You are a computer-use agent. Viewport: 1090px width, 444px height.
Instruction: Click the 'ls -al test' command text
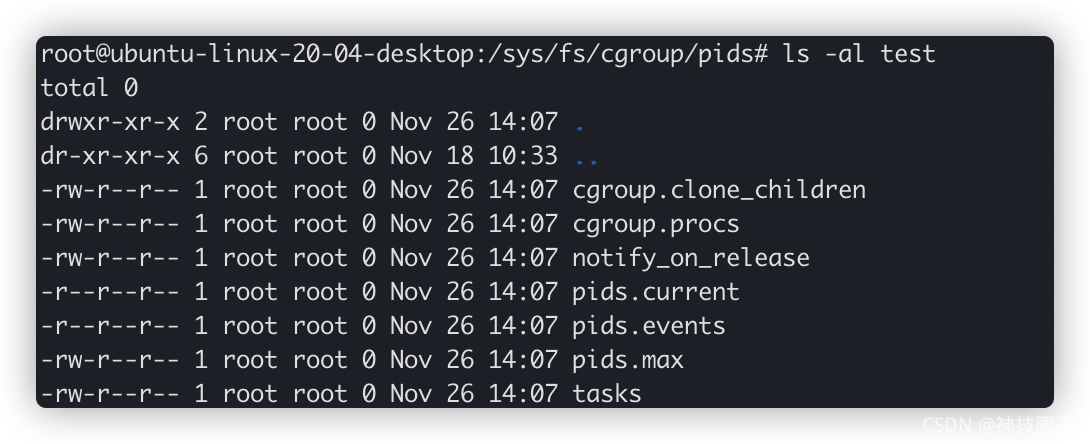[x=859, y=54]
